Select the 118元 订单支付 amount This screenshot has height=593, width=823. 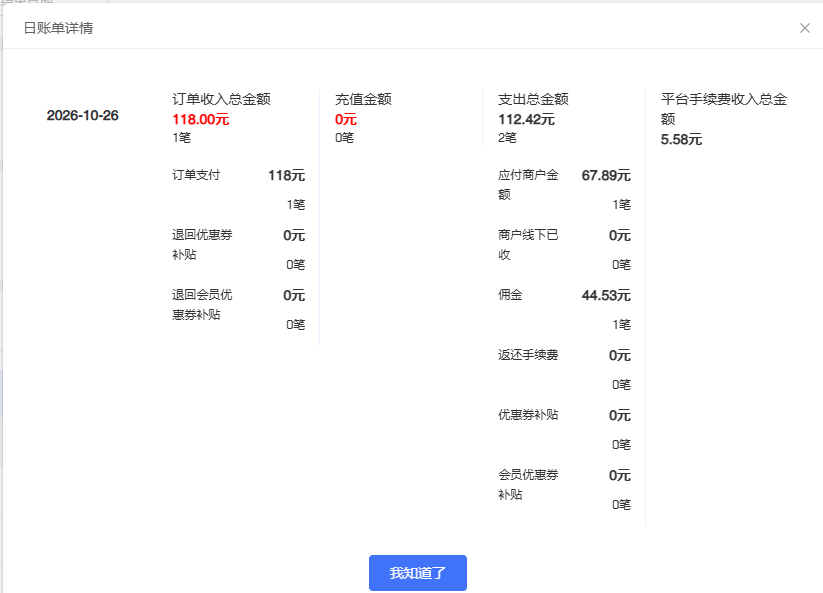(287, 175)
